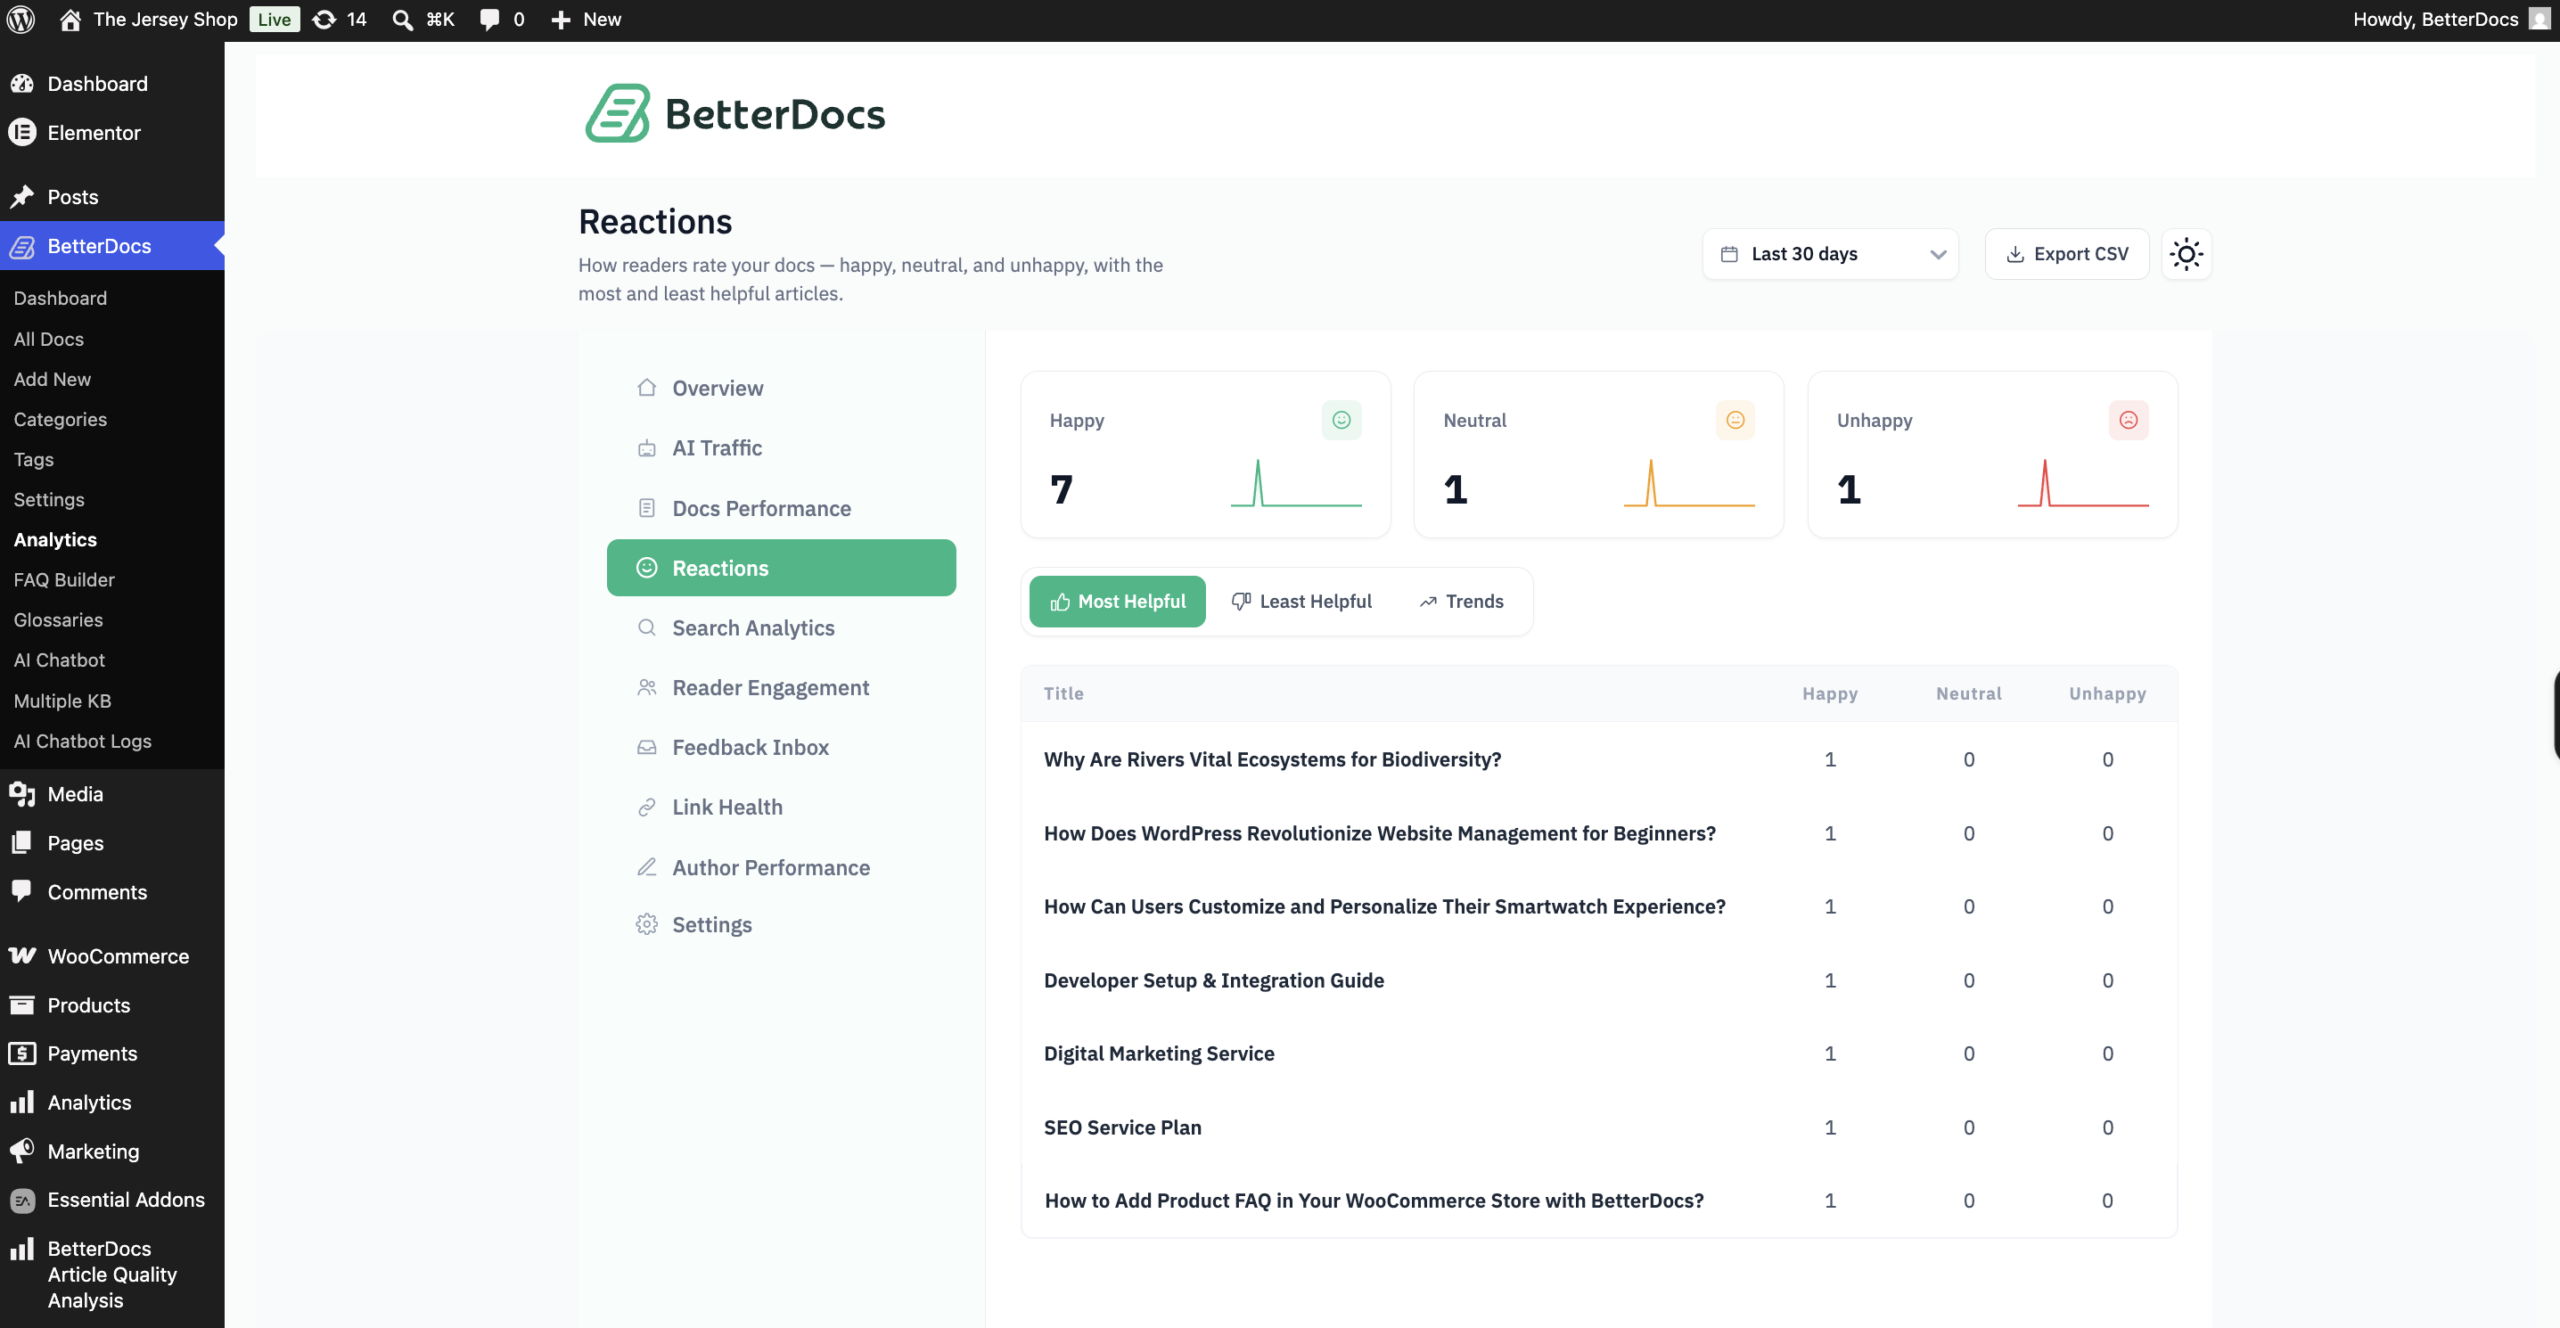Click the Products icon in sidebar

22,1005
